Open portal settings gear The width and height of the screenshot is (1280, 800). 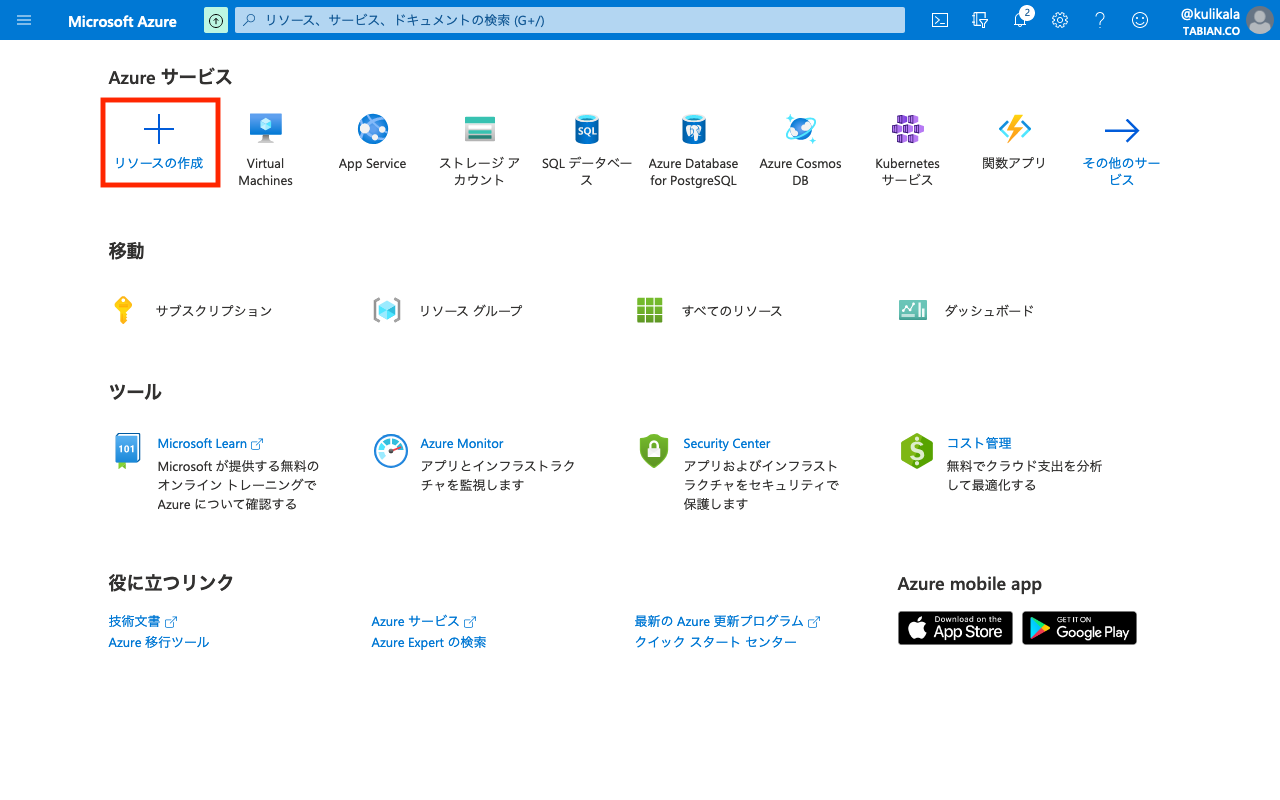point(1060,20)
